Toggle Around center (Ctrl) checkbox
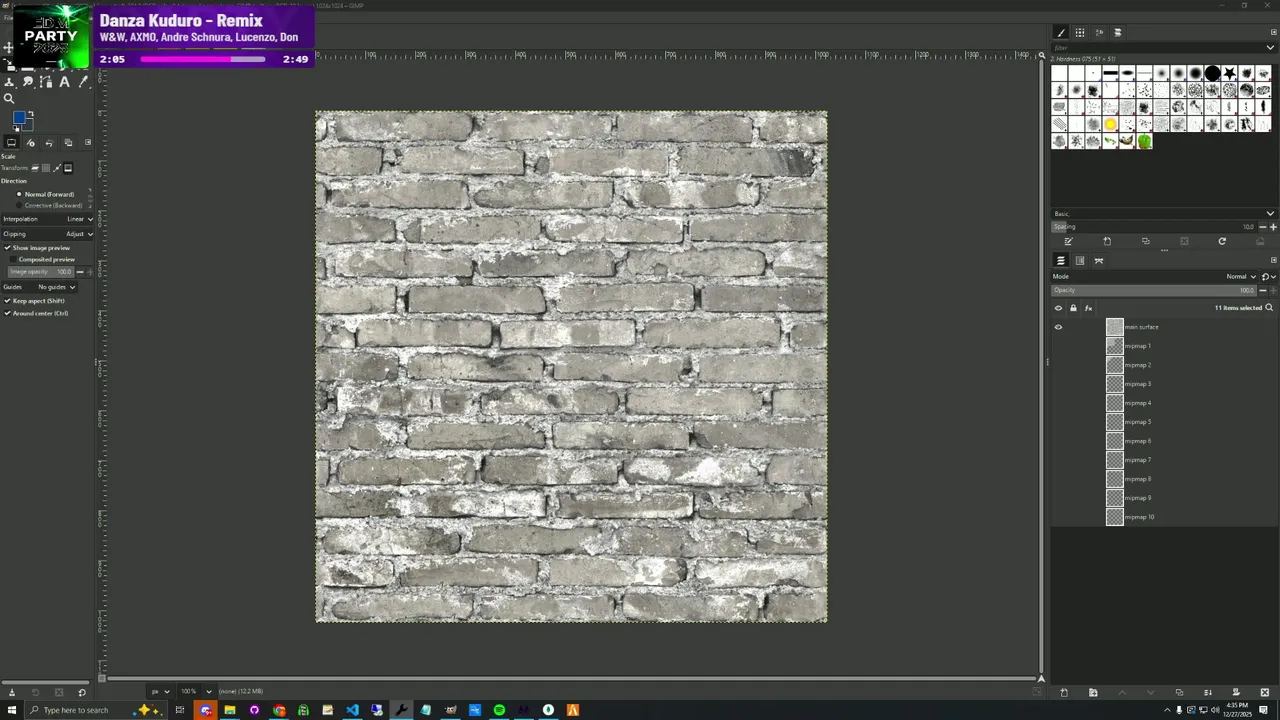 [36, 314]
